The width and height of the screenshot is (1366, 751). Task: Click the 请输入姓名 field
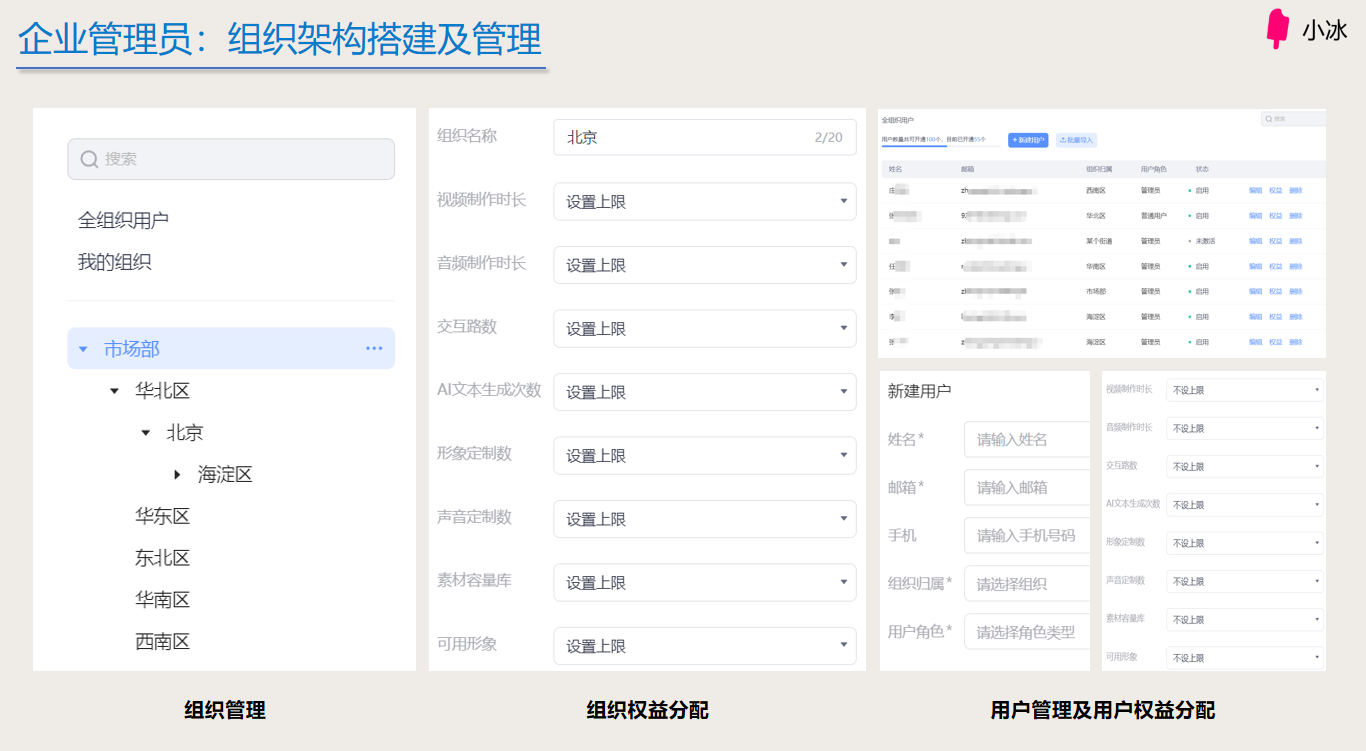pos(1027,439)
